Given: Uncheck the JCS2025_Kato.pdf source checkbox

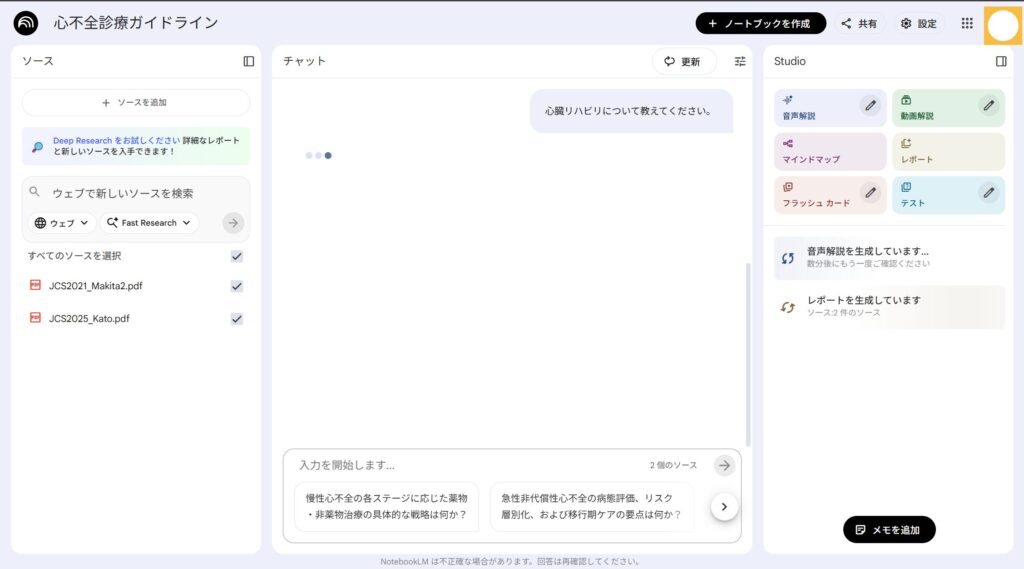Looking at the screenshot, I should tap(237, 319).
